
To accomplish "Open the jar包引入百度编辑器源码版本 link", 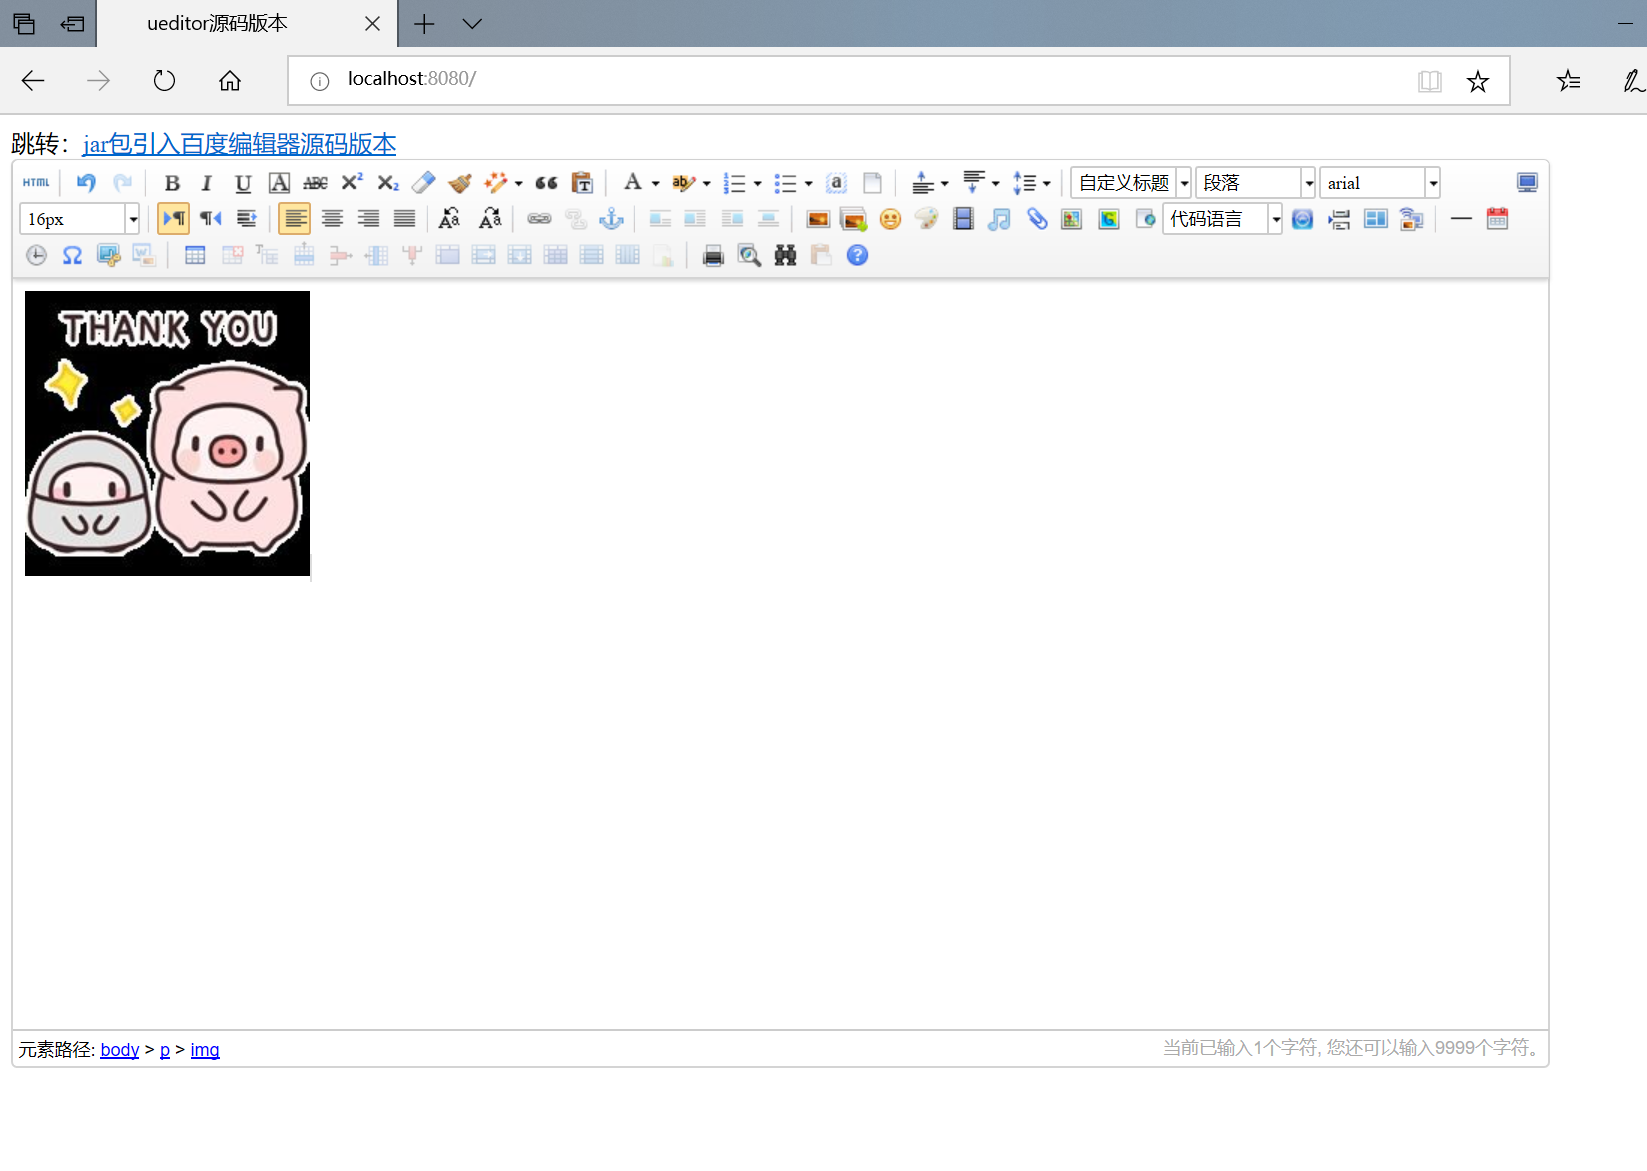I will point(239,144).
